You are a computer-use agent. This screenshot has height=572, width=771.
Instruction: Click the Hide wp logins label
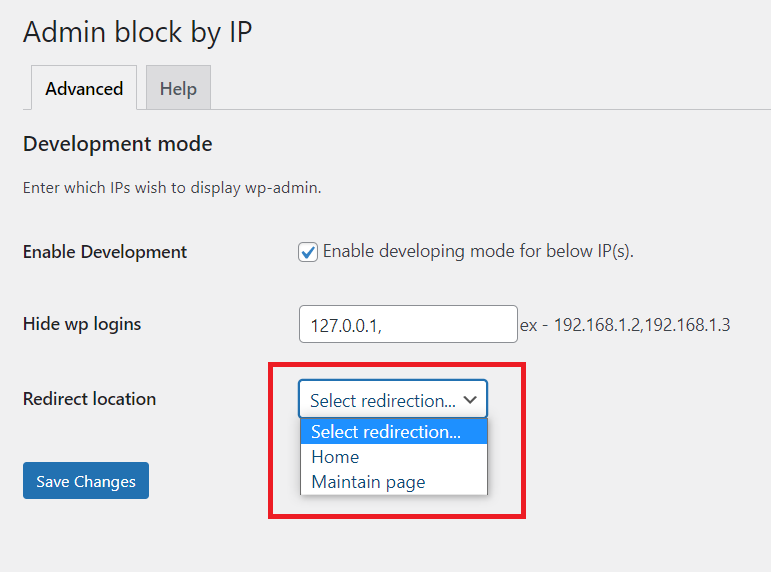82,324
